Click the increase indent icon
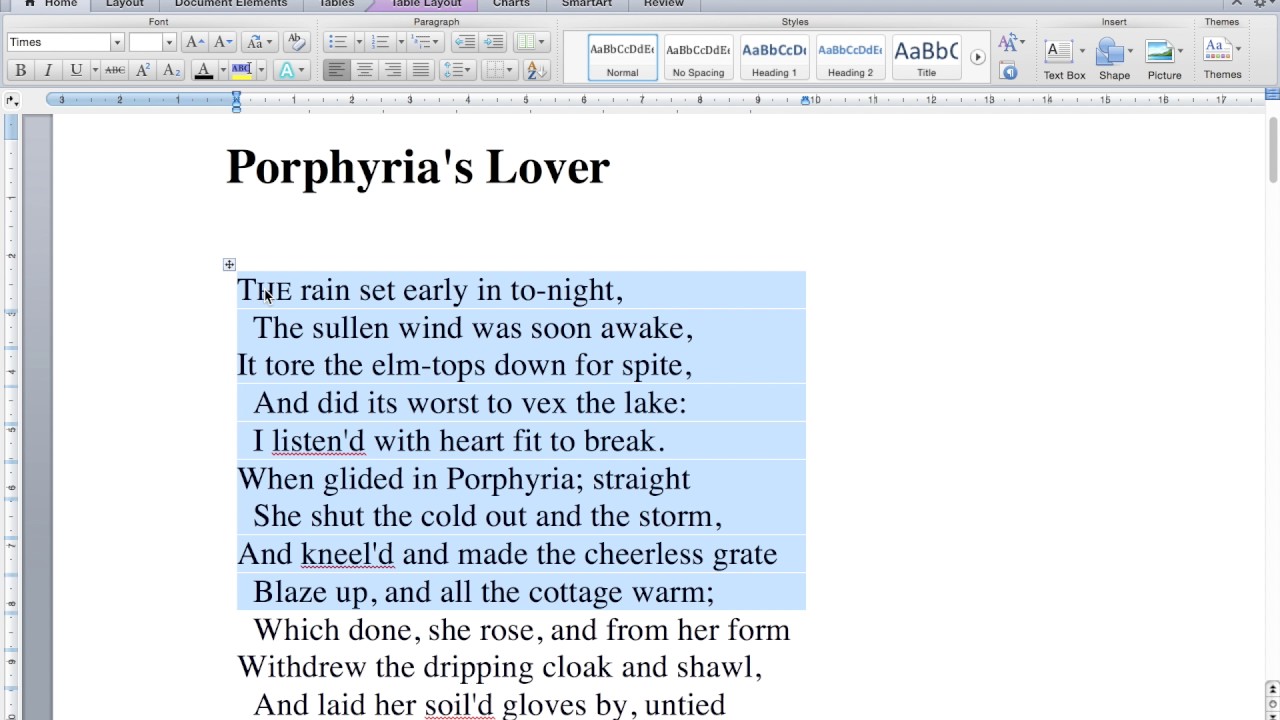 click(493, 42)
